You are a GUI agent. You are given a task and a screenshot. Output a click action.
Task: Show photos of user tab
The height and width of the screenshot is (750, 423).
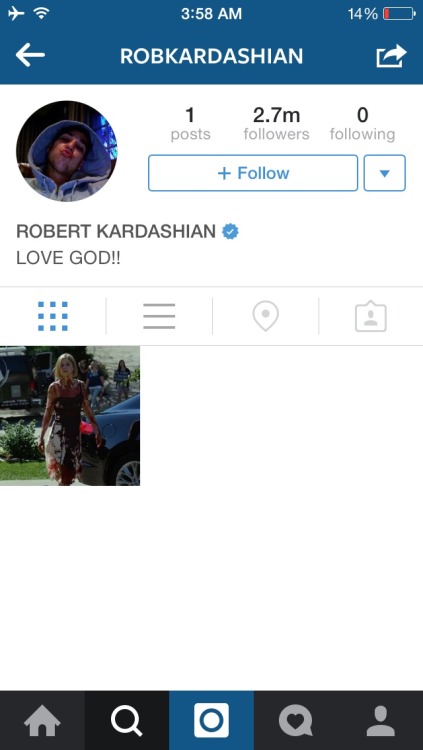[x=371, y=316]
